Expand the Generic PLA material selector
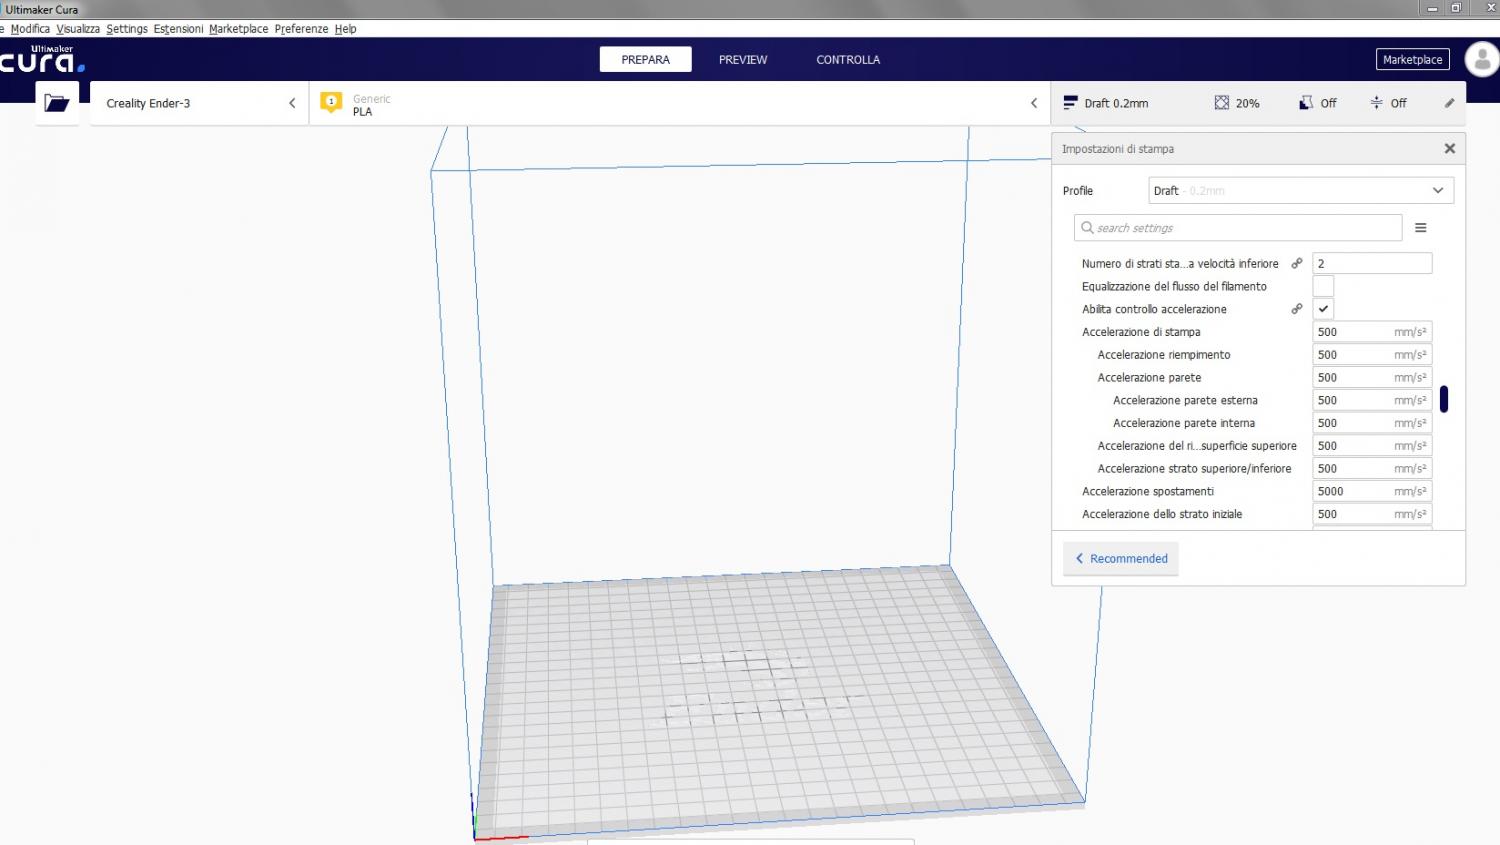Image resolution: width=1500 pixels, height=845 pixels. 680,104
